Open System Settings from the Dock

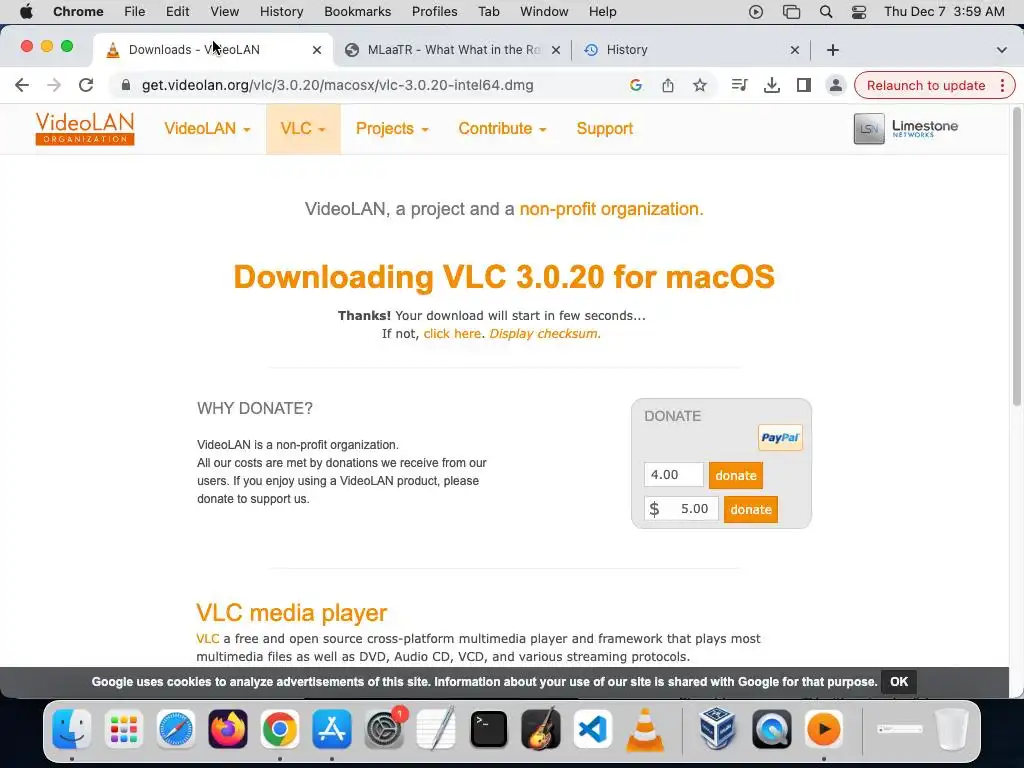(384, 729)
